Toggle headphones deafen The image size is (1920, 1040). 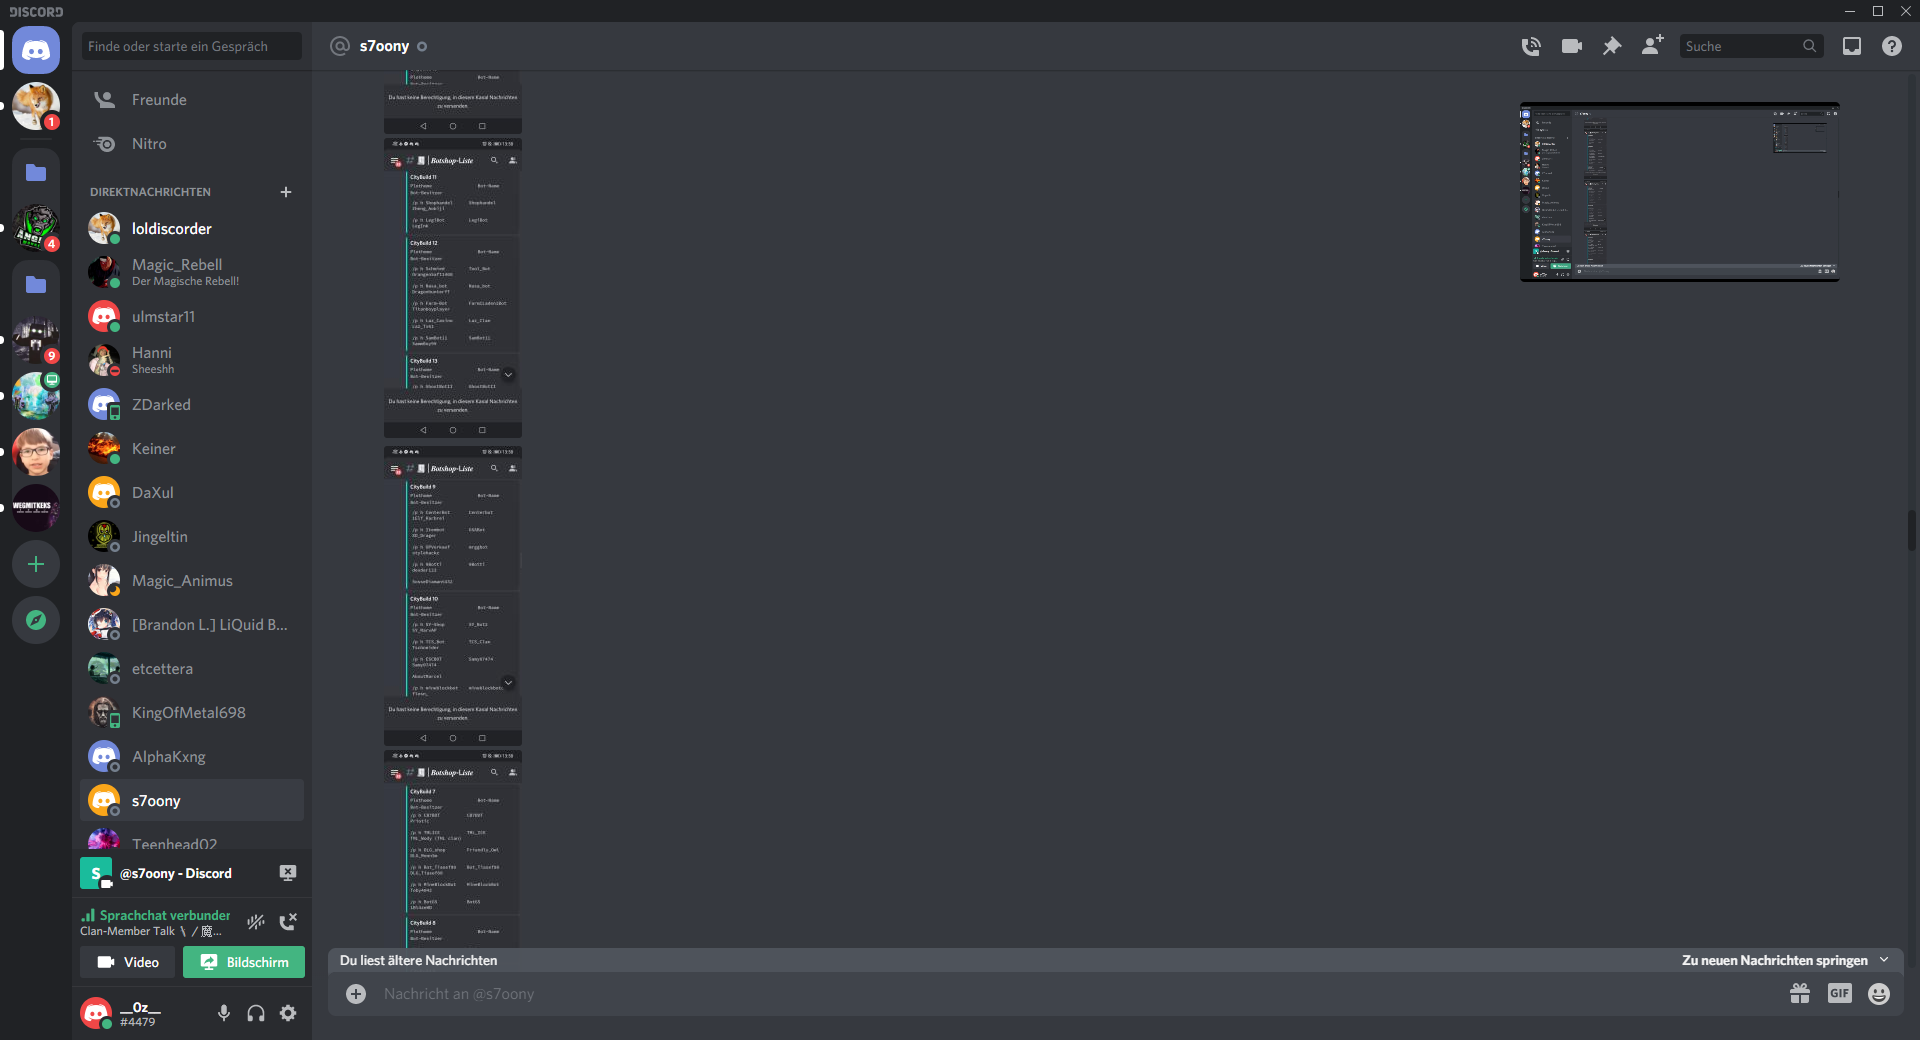256,1013
